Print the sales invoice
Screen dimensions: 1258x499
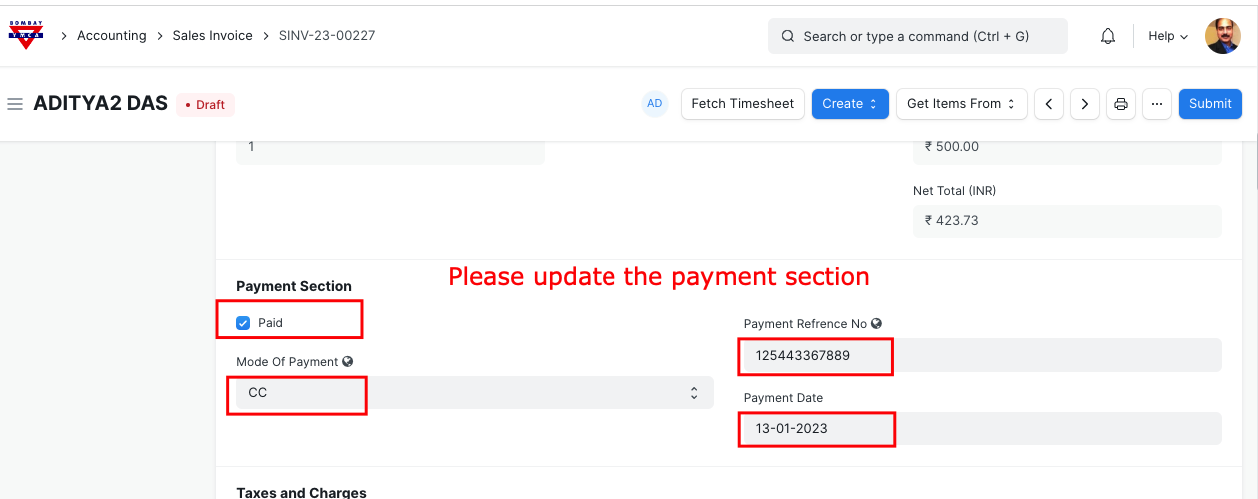[x=1121, y=104]
